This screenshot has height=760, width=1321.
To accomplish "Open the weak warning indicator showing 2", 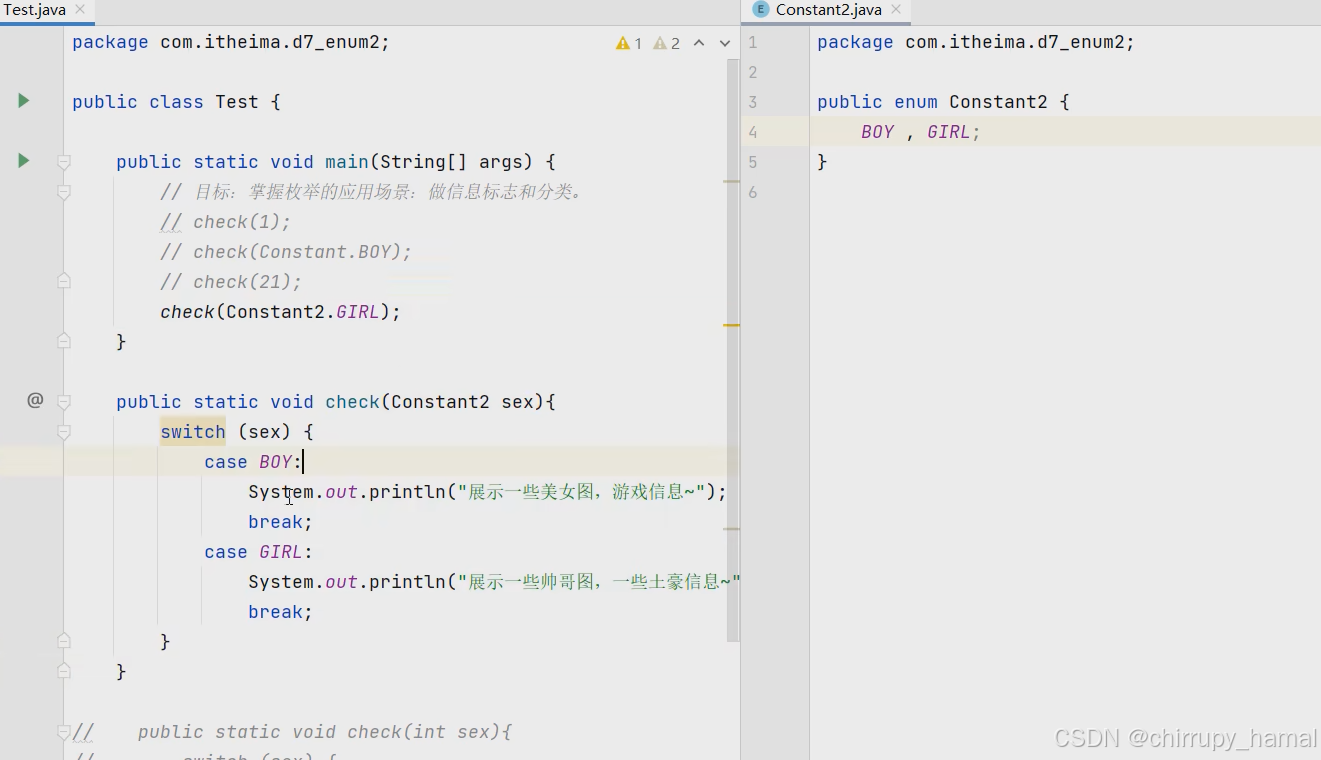I will point(666,43).
